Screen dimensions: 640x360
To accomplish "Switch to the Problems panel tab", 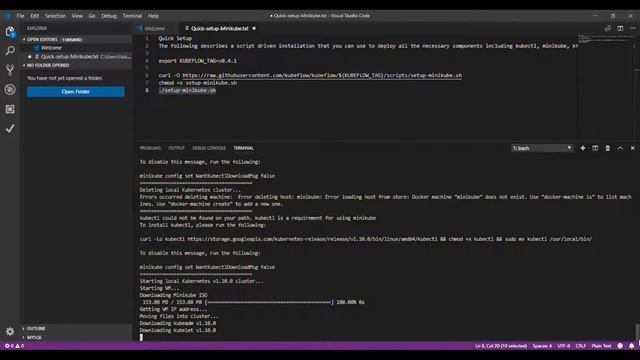I will coord(150,148).
